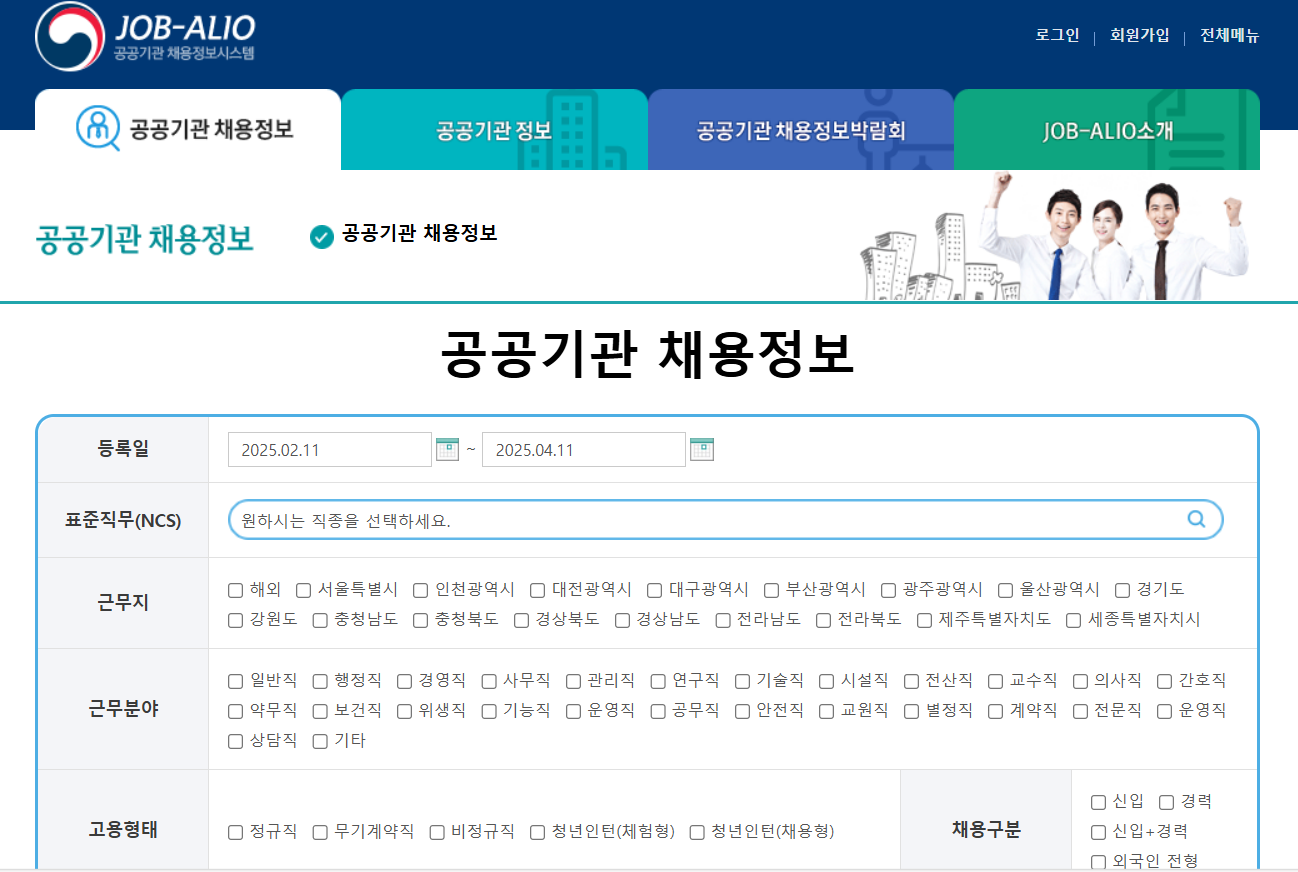
Task: Switch to the JOB-ALIO소개 tab
Action: (1107, 129)
